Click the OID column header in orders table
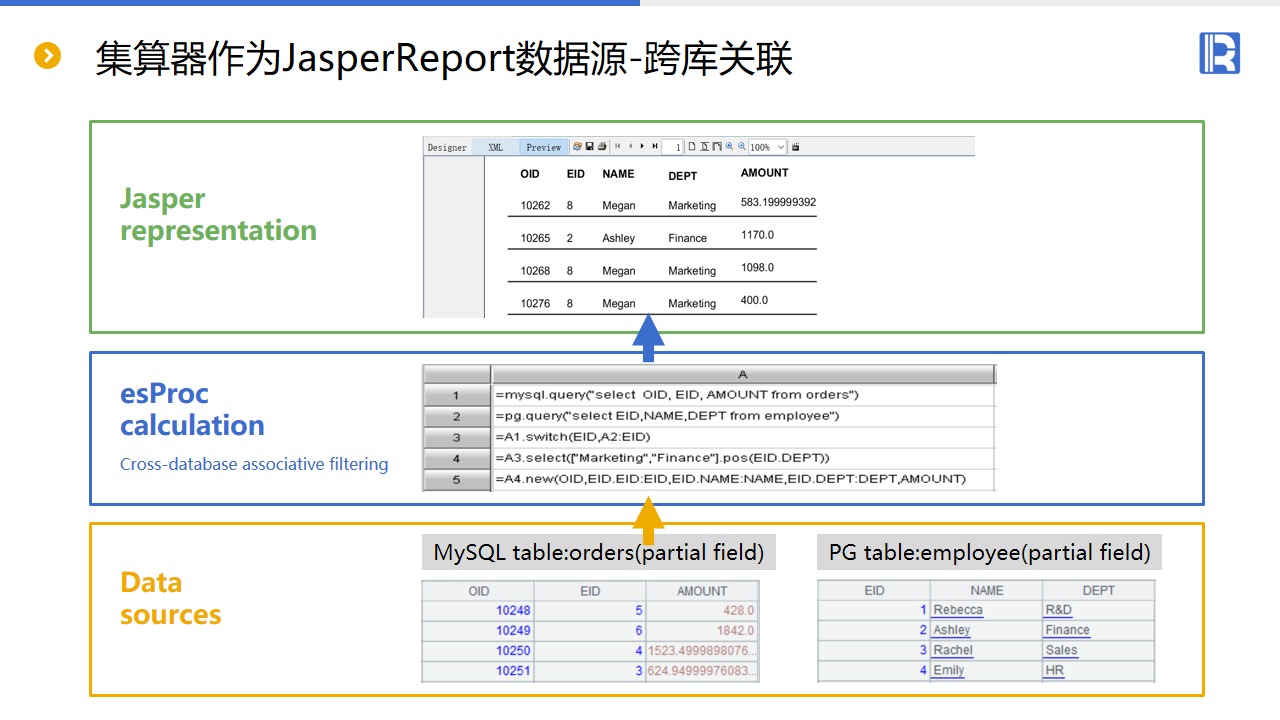This screenshot has width=1280, height=720. (478, 591)
